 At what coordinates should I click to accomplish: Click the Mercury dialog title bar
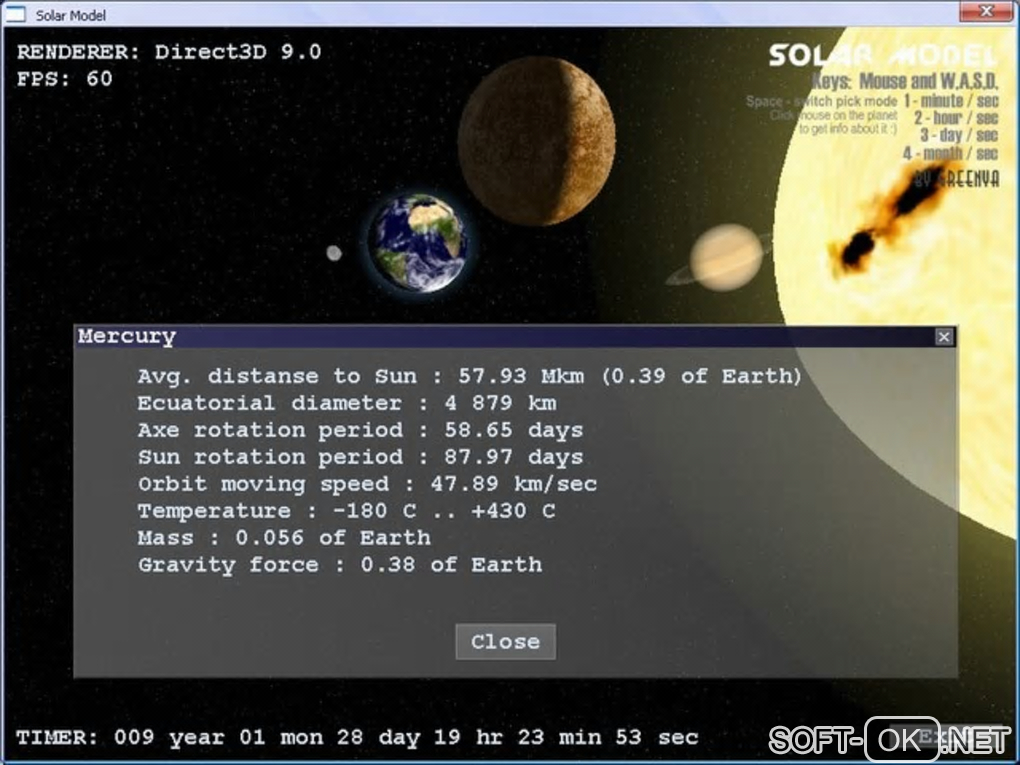(x=505, y=336)
